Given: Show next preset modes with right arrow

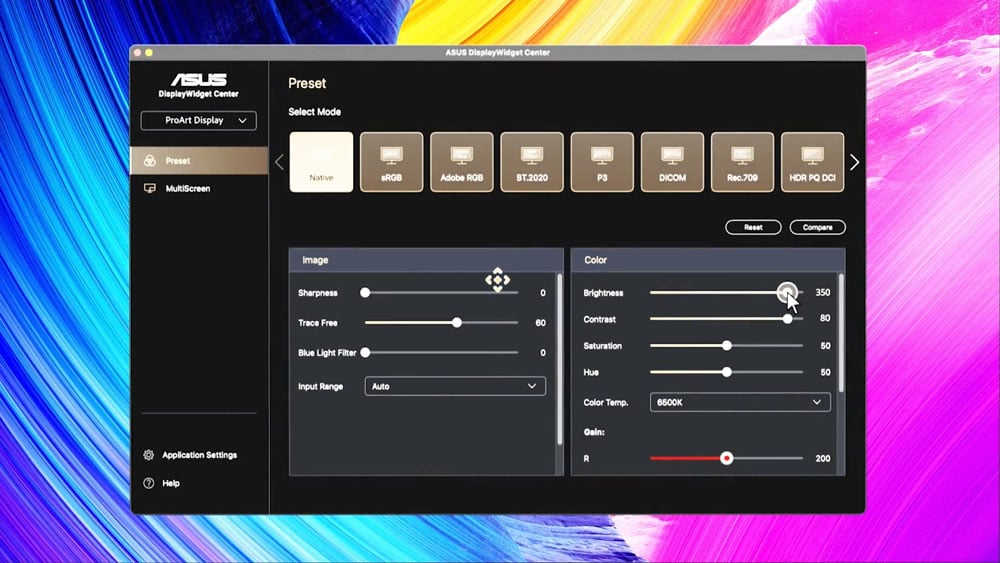Looking at the screenshot, I should [x=855, y=162].
